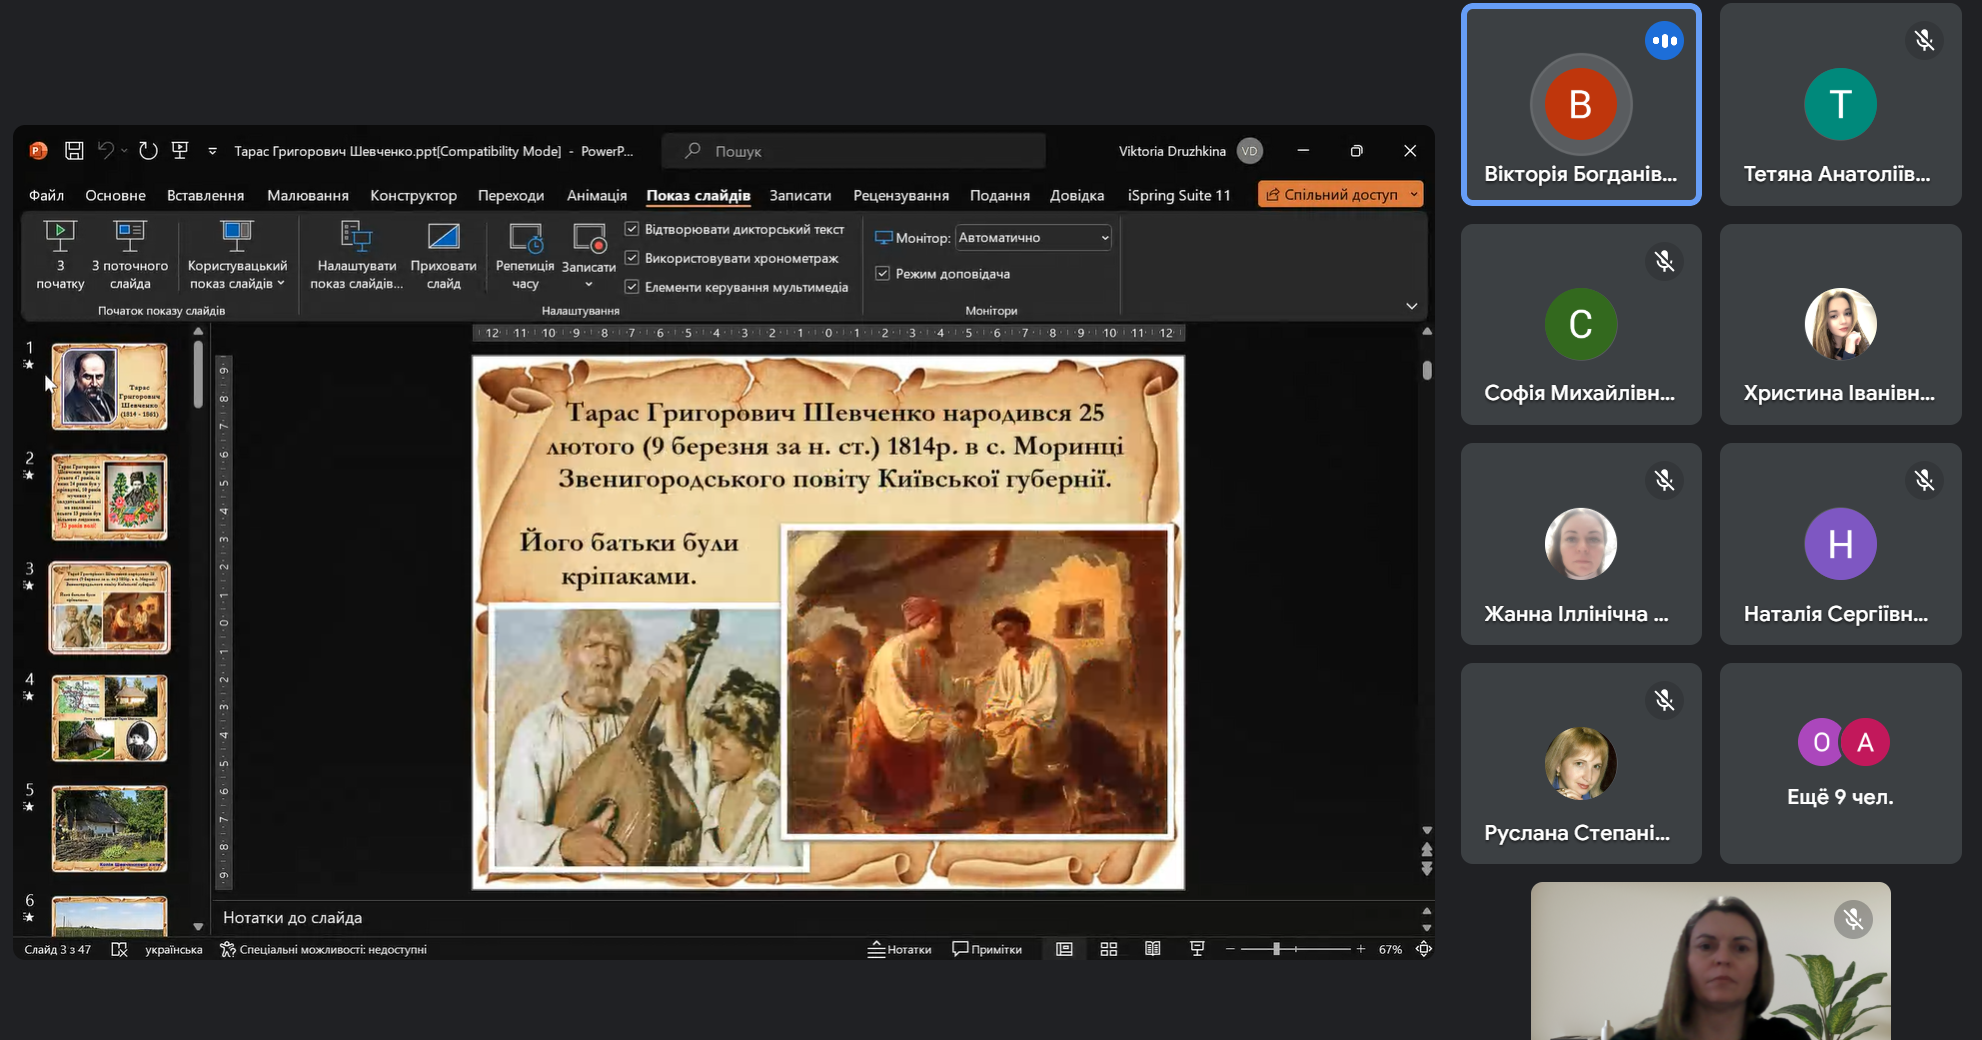The image size is (1982, 1040).
Task: Select slide 4 thumbnail
Action: (110, 718)
